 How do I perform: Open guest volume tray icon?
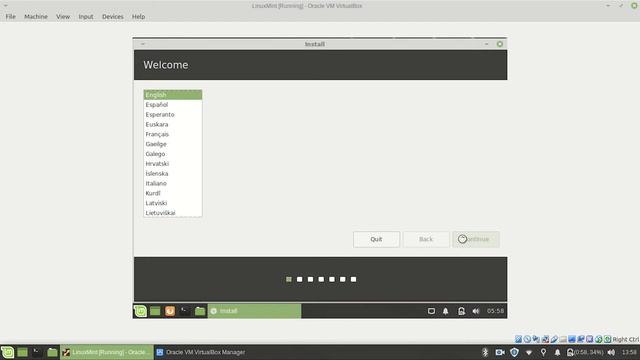[476, 311]
